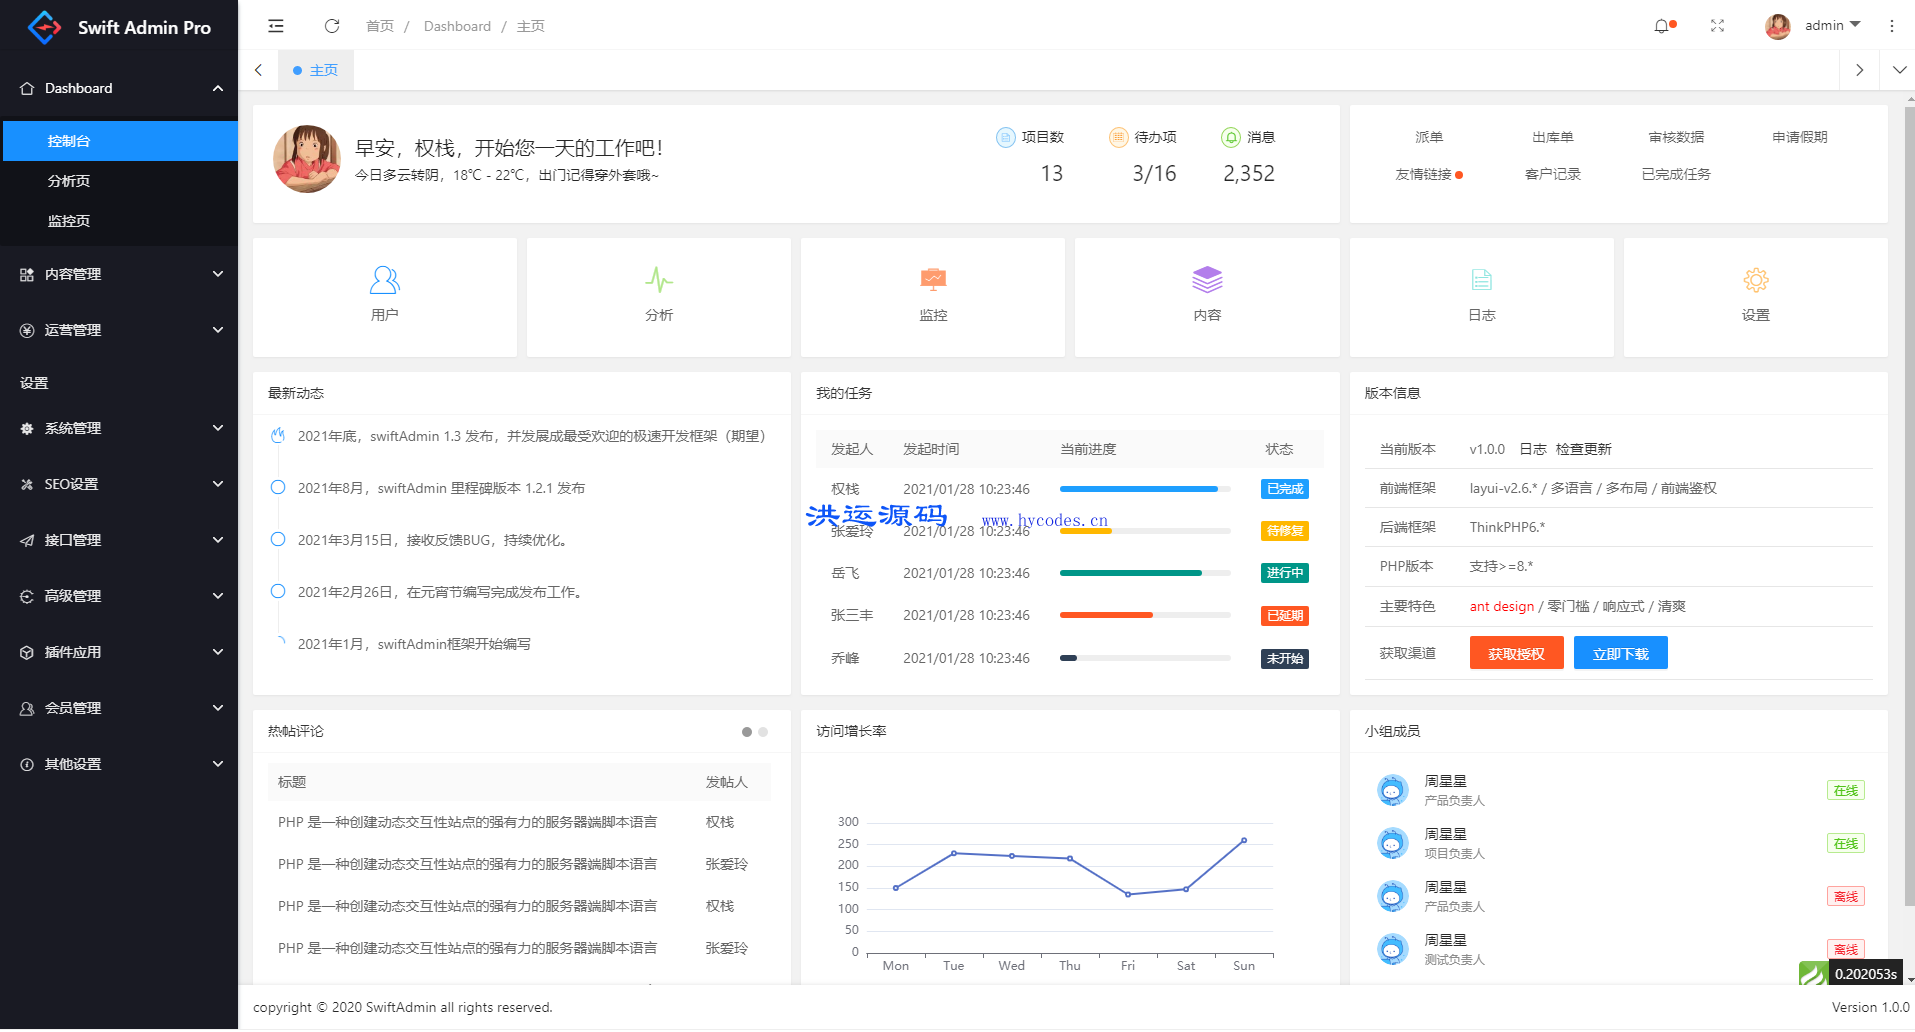
Task: Click the 内容 layers card icon
Action: pyautogui.click(x=1207, y=280)
